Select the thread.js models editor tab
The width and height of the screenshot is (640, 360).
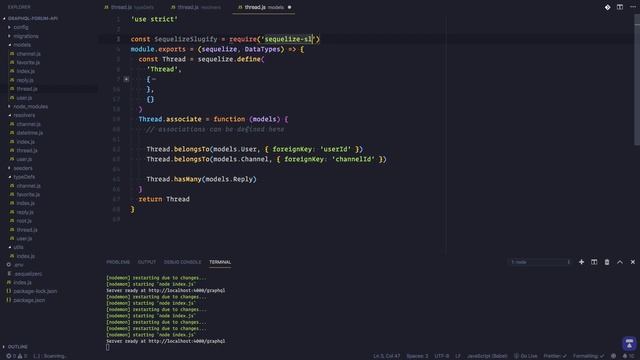pos(264,7)
